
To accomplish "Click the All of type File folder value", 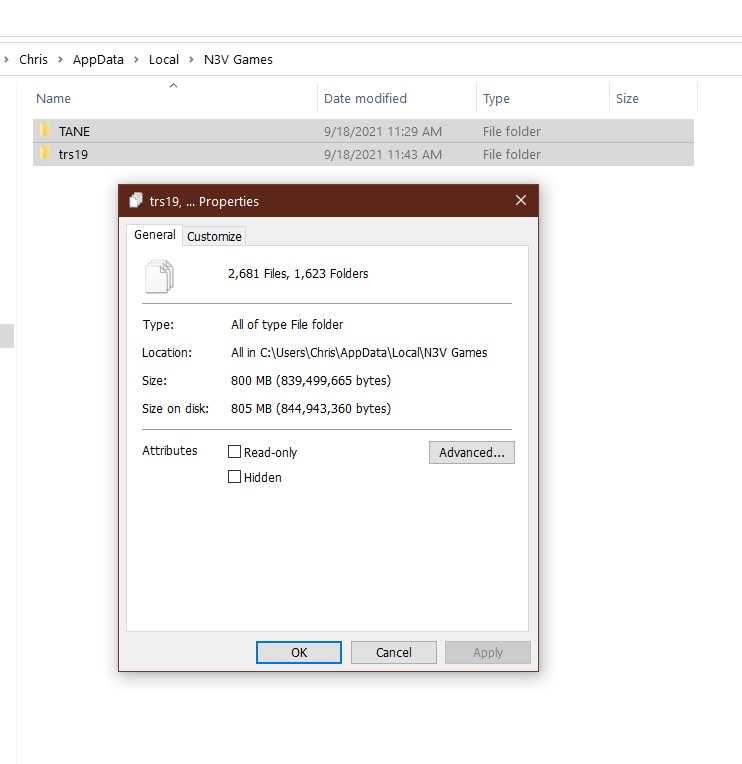I will (287, 325).
